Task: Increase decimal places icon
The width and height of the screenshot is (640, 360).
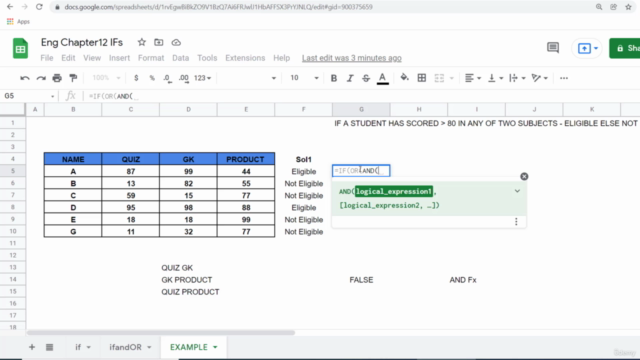Action: [x=184, y=78]
